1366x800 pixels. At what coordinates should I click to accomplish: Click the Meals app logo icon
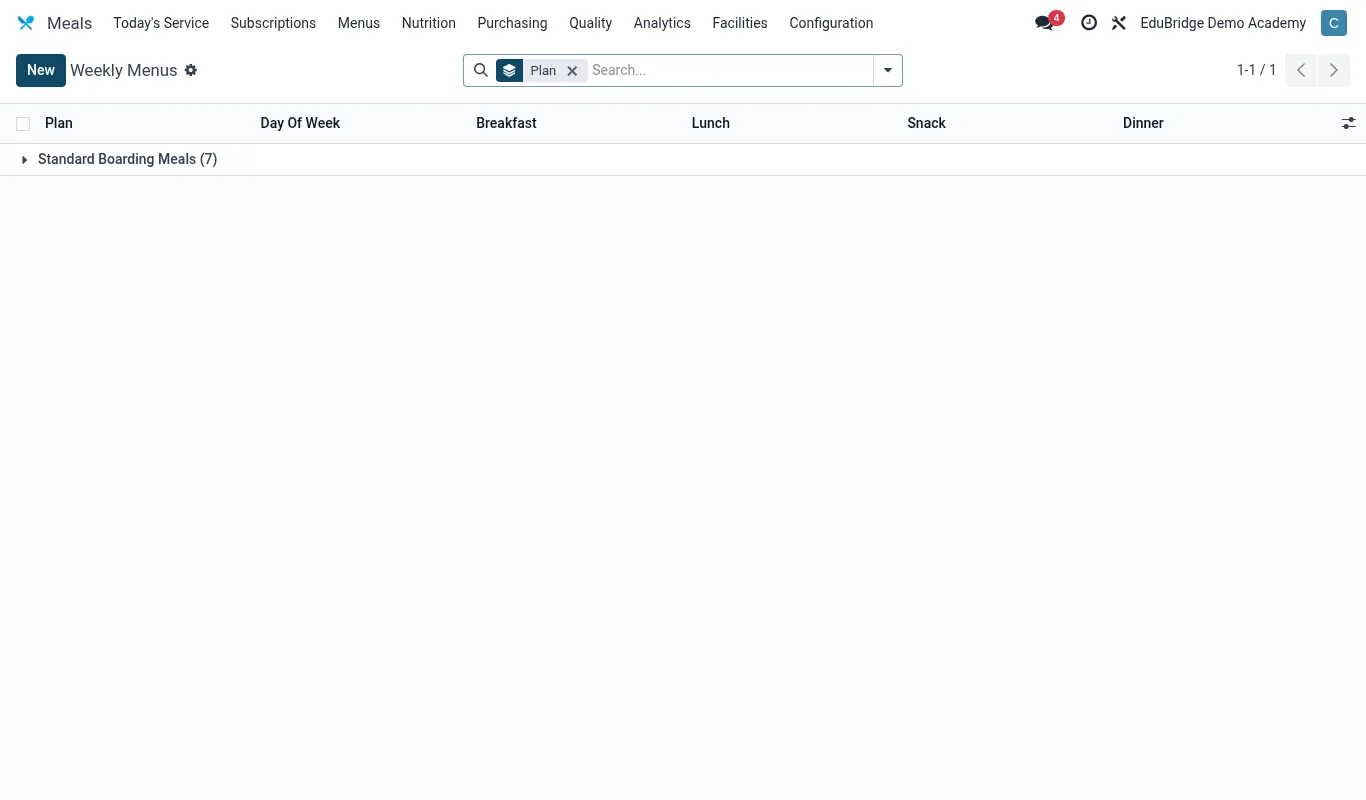[x=26, y=23]
